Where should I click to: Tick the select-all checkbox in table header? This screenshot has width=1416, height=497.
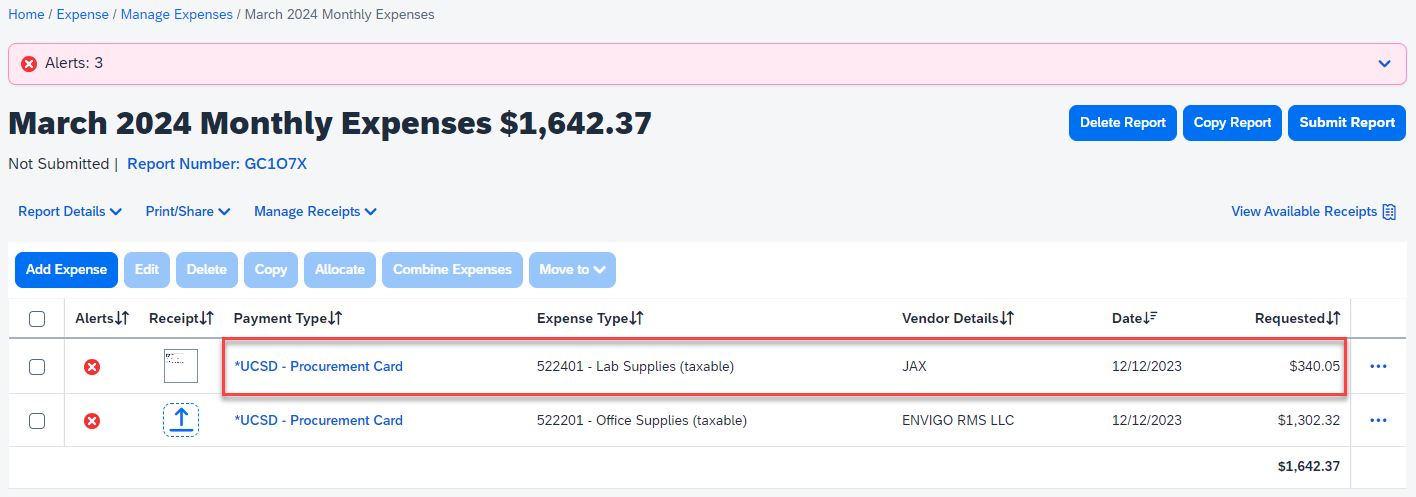(x=37, y=319)
